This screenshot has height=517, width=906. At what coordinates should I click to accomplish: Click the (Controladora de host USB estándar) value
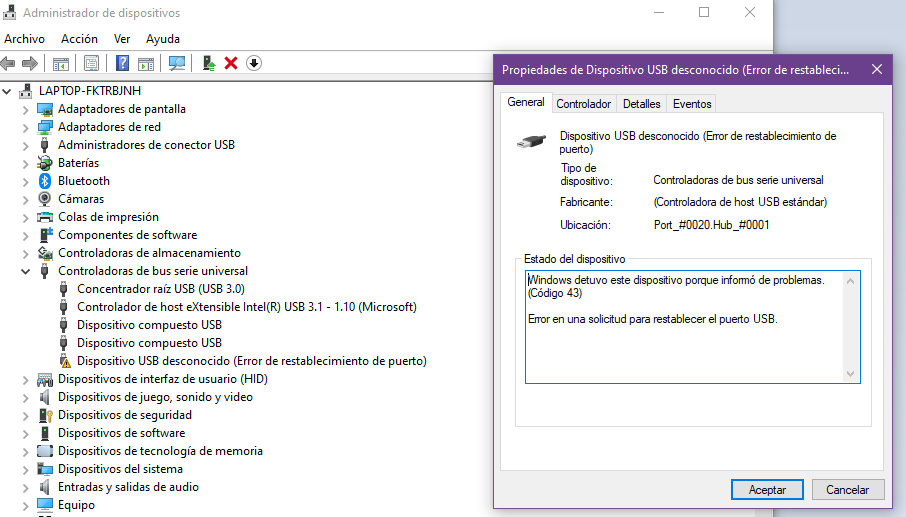tap(740, 202)
